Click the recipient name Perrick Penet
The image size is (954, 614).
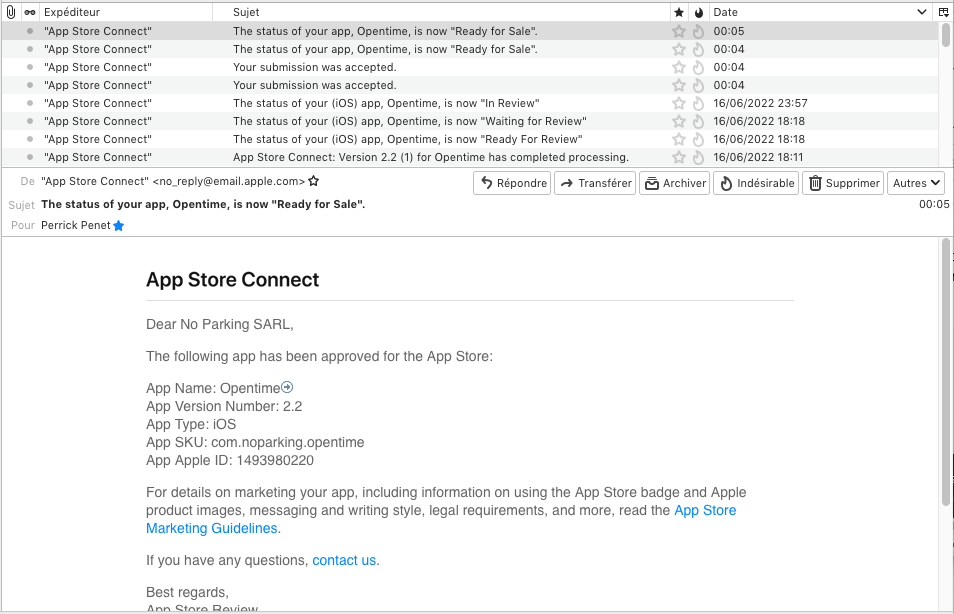point(75,226)
